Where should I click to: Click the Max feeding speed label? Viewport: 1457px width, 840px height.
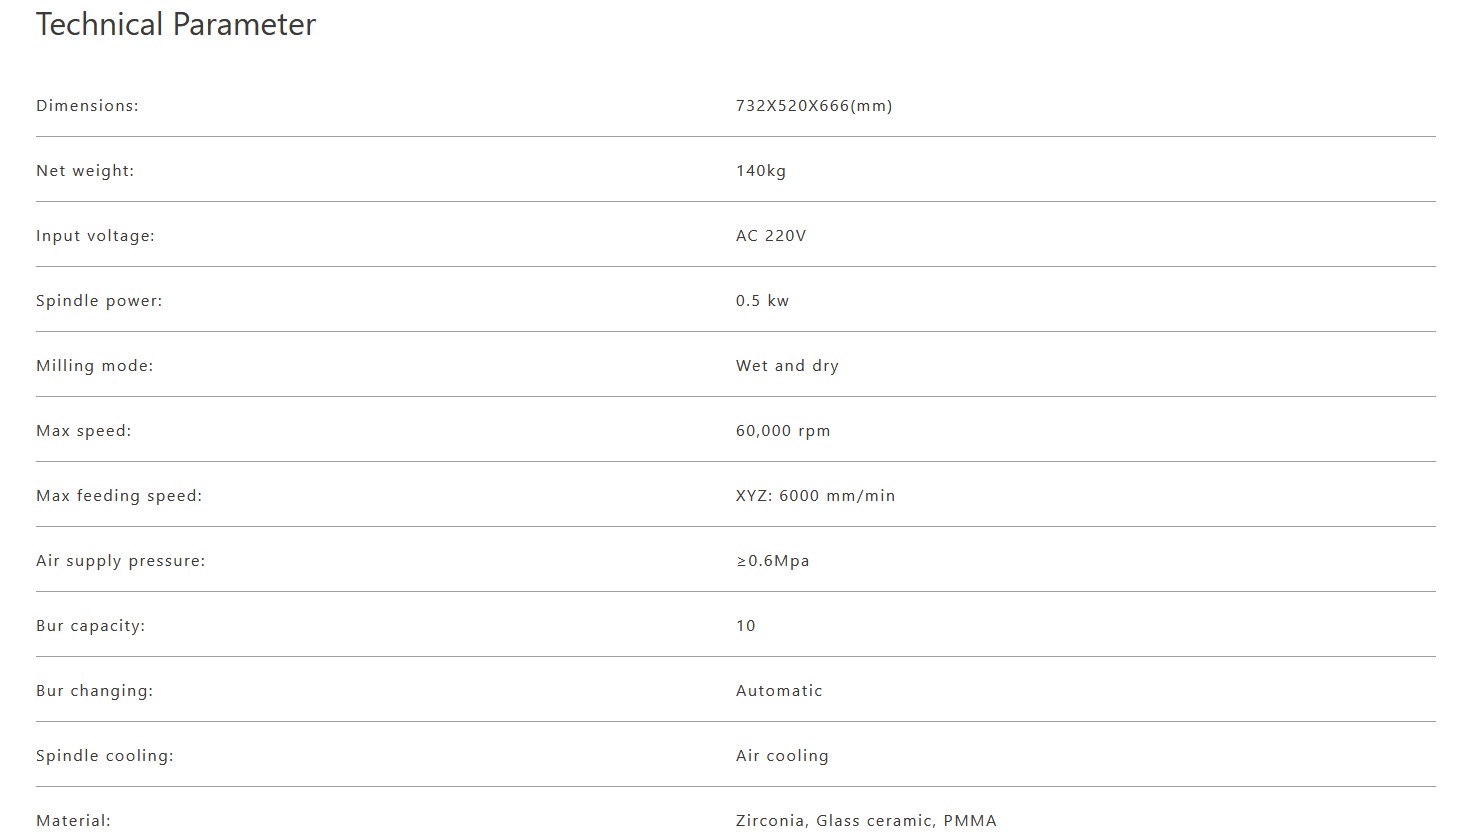tap(119, 496)
